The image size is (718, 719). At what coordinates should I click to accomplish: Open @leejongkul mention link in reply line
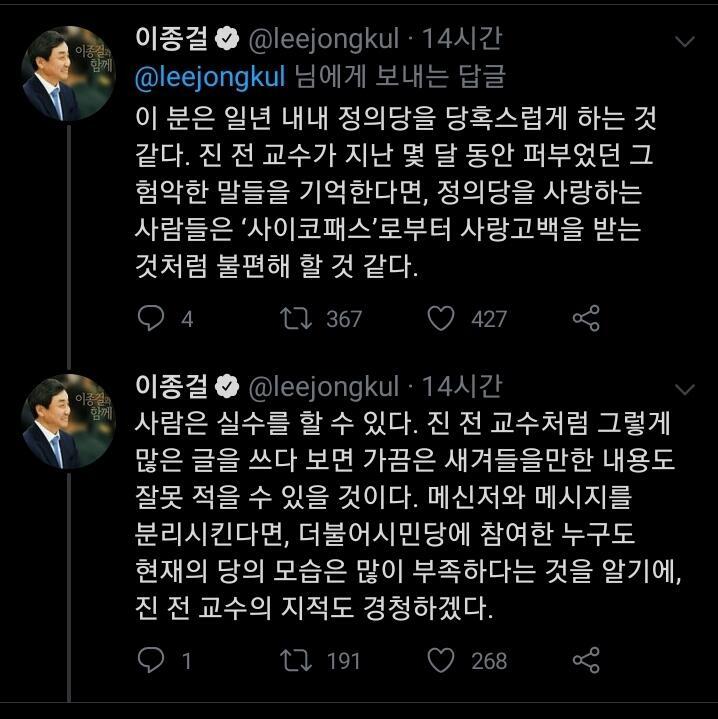(210, 75)
